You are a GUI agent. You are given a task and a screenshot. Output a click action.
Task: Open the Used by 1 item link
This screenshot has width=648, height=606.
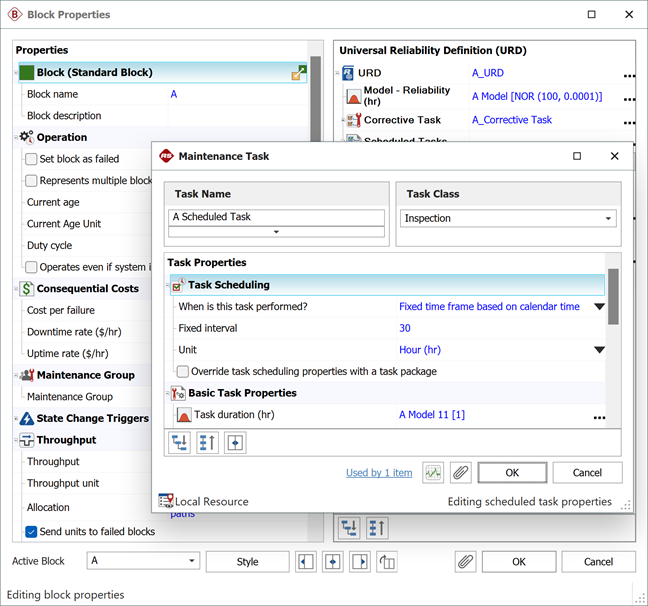click(x=378, y=473)
